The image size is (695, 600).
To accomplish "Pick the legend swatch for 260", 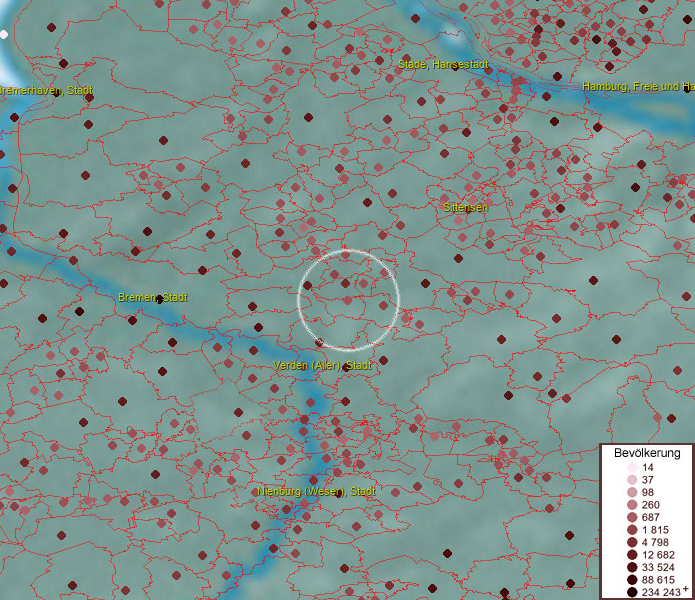I will 632,505.
